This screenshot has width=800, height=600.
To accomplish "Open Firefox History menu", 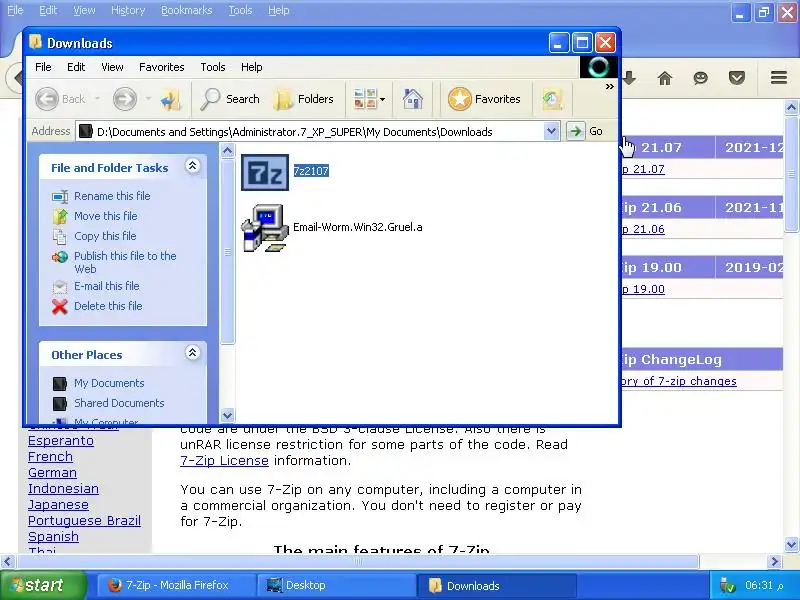I will [x=128, y=10].
